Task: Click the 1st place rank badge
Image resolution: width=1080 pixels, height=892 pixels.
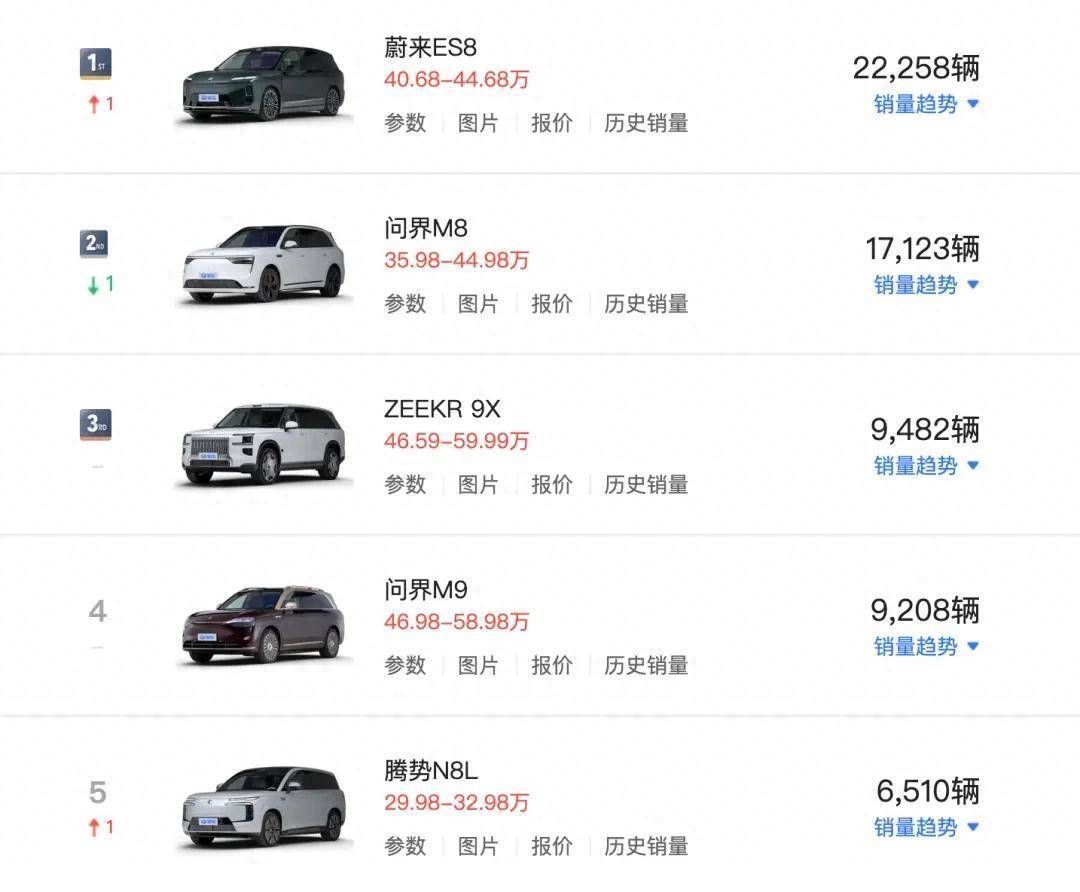Action: tap(96, 65)
